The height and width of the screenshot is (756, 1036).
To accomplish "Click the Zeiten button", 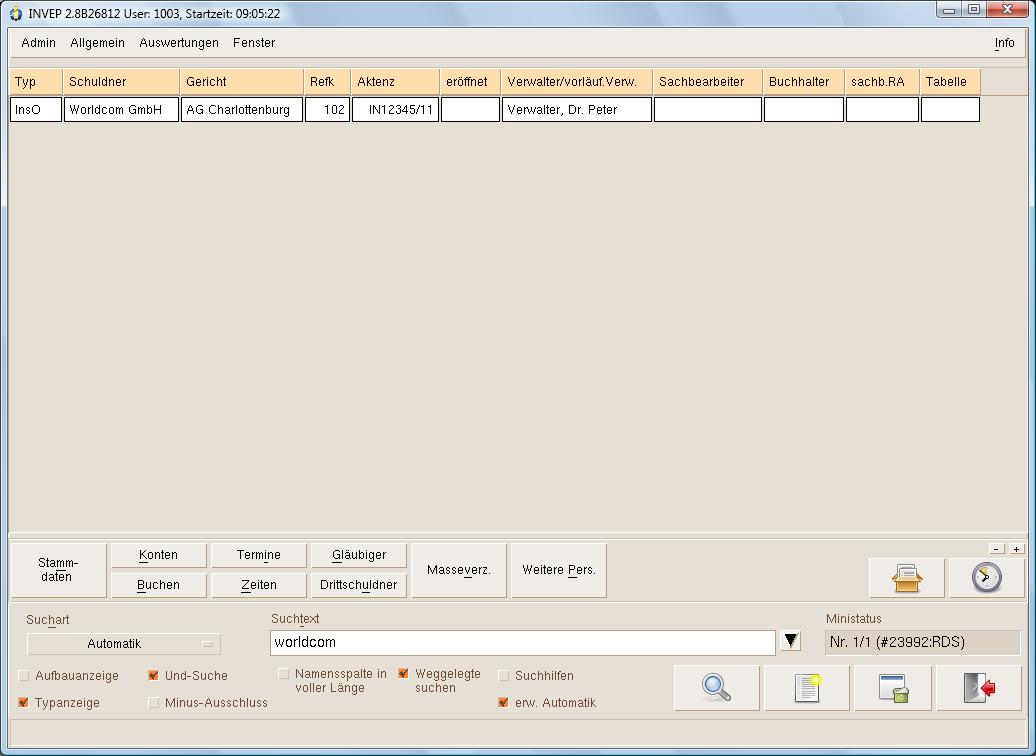I will click(x=258, y=585).
